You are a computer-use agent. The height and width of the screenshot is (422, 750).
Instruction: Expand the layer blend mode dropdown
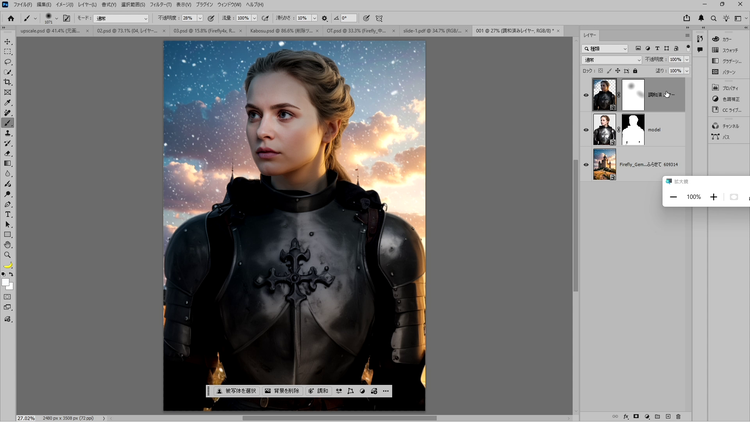coord(612,59)
